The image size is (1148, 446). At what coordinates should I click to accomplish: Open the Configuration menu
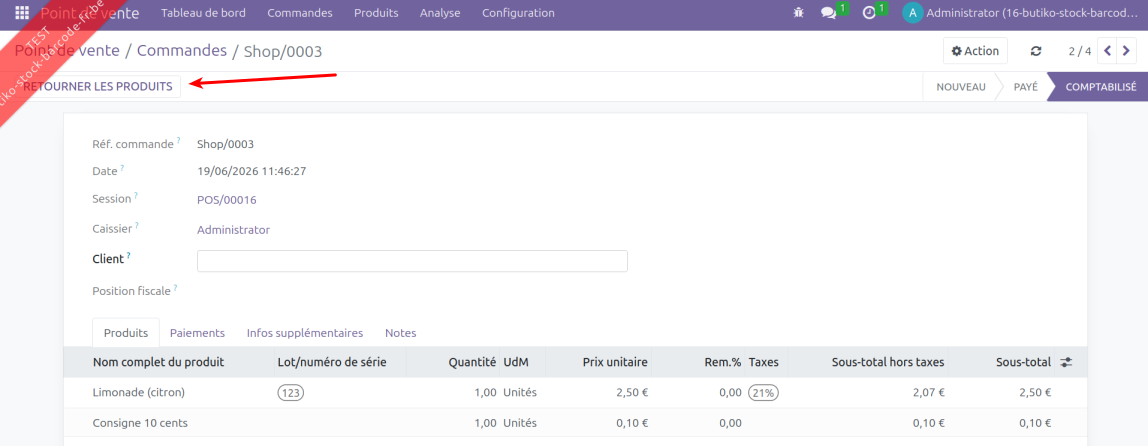pos(518,12)
